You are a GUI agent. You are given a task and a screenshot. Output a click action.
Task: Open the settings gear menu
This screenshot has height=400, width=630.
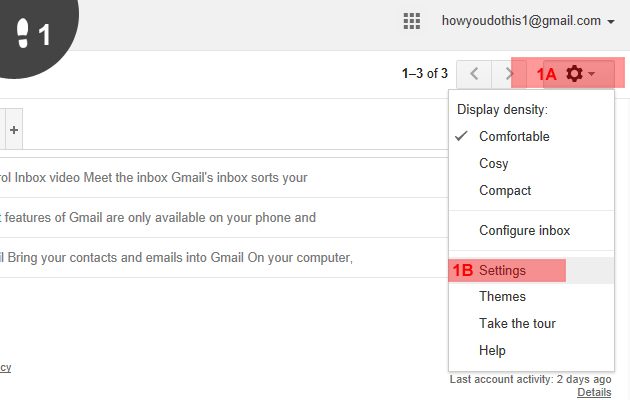pos(579,74)
